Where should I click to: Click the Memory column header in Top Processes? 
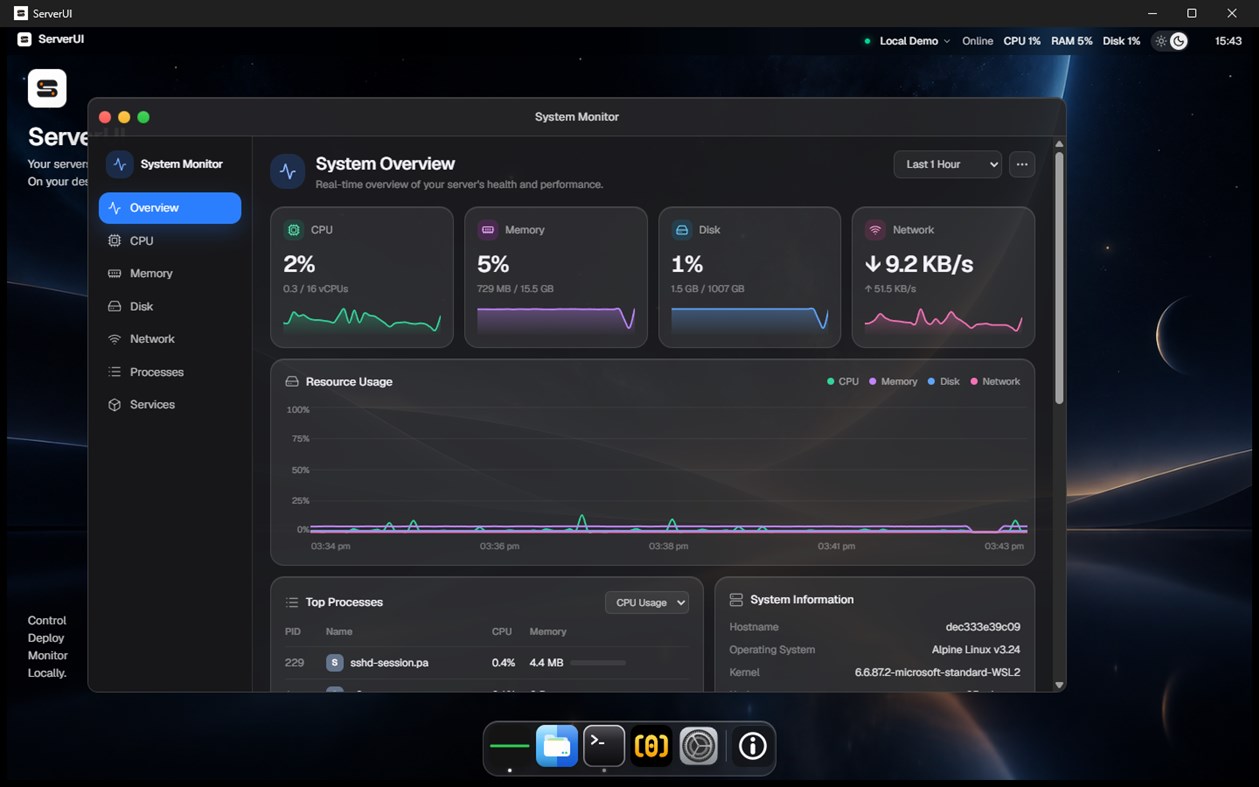[x=548, y=632]
